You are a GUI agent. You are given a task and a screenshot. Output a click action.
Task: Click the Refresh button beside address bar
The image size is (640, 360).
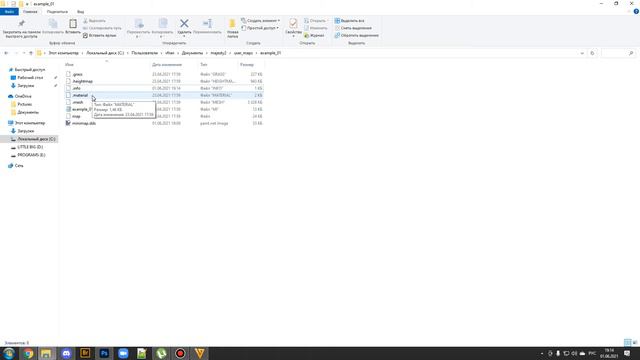click(x=592, y=53)
